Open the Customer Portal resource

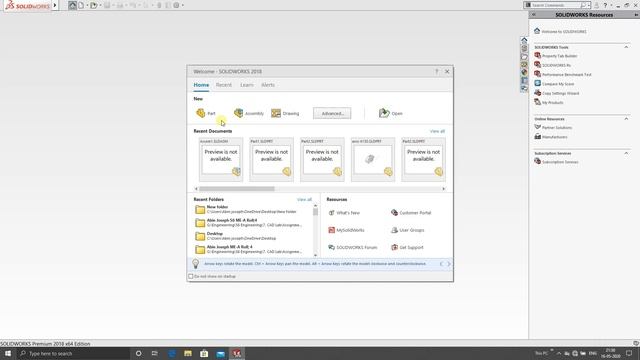click(x=411, y=213)
